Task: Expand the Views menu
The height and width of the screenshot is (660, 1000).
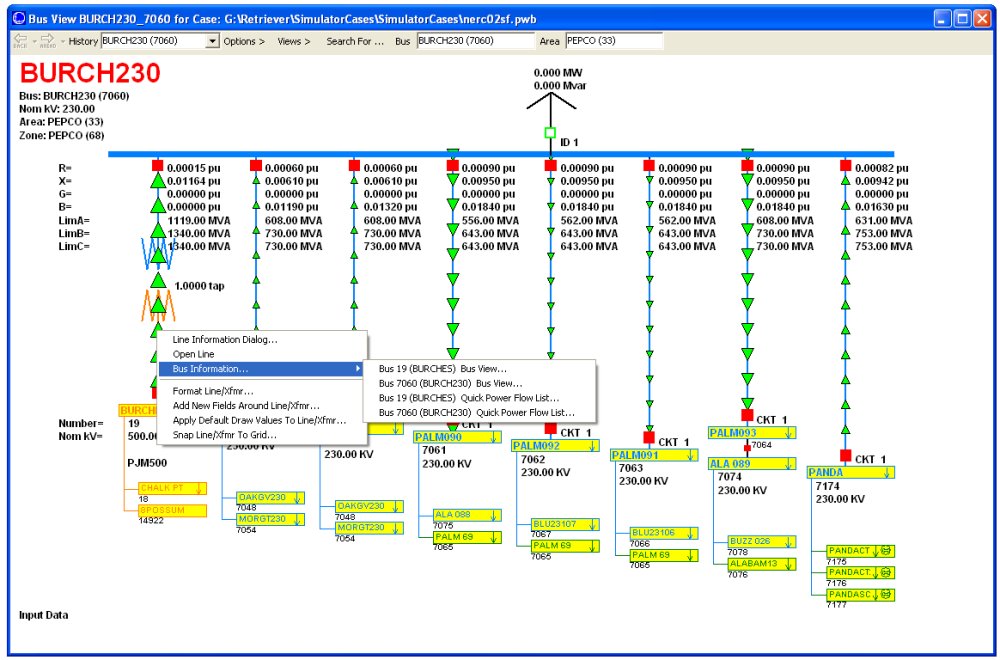Action: (x=293, y=41)
